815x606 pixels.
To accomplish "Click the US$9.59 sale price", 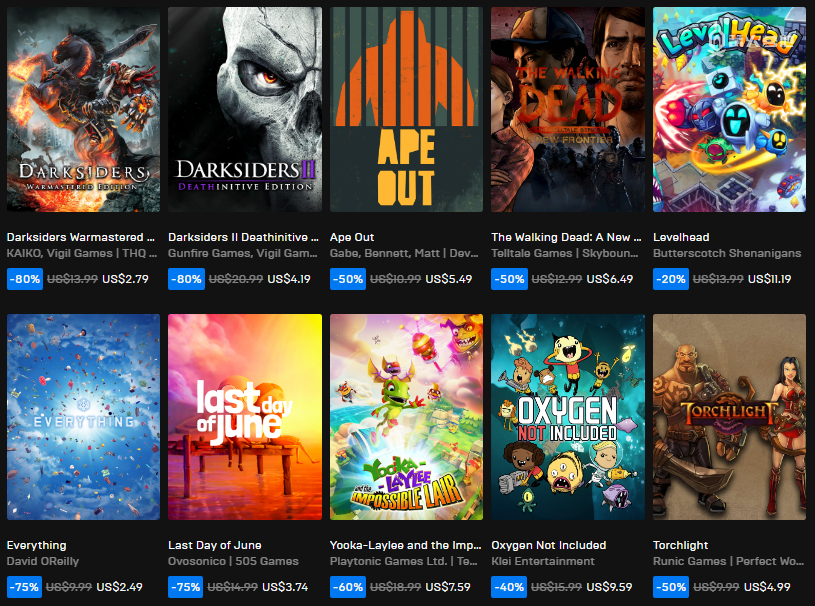I will 609,587.
